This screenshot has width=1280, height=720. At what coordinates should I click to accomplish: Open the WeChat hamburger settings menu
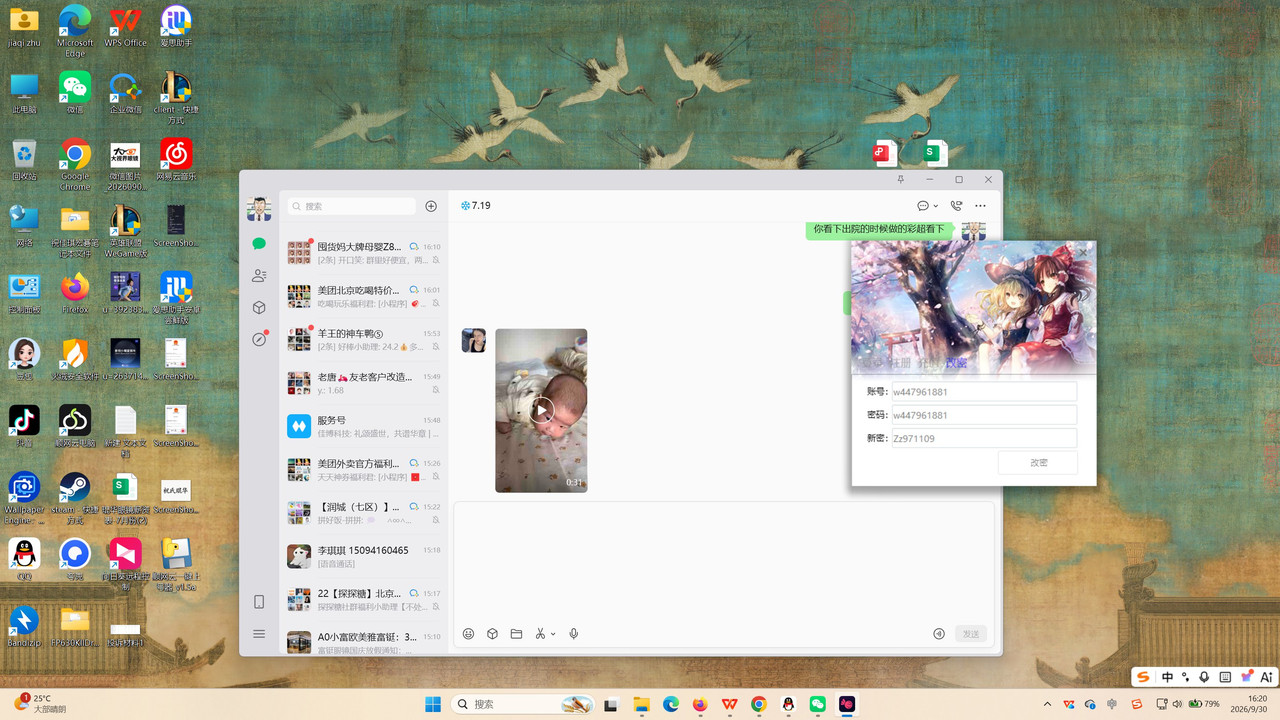(259, 634)
